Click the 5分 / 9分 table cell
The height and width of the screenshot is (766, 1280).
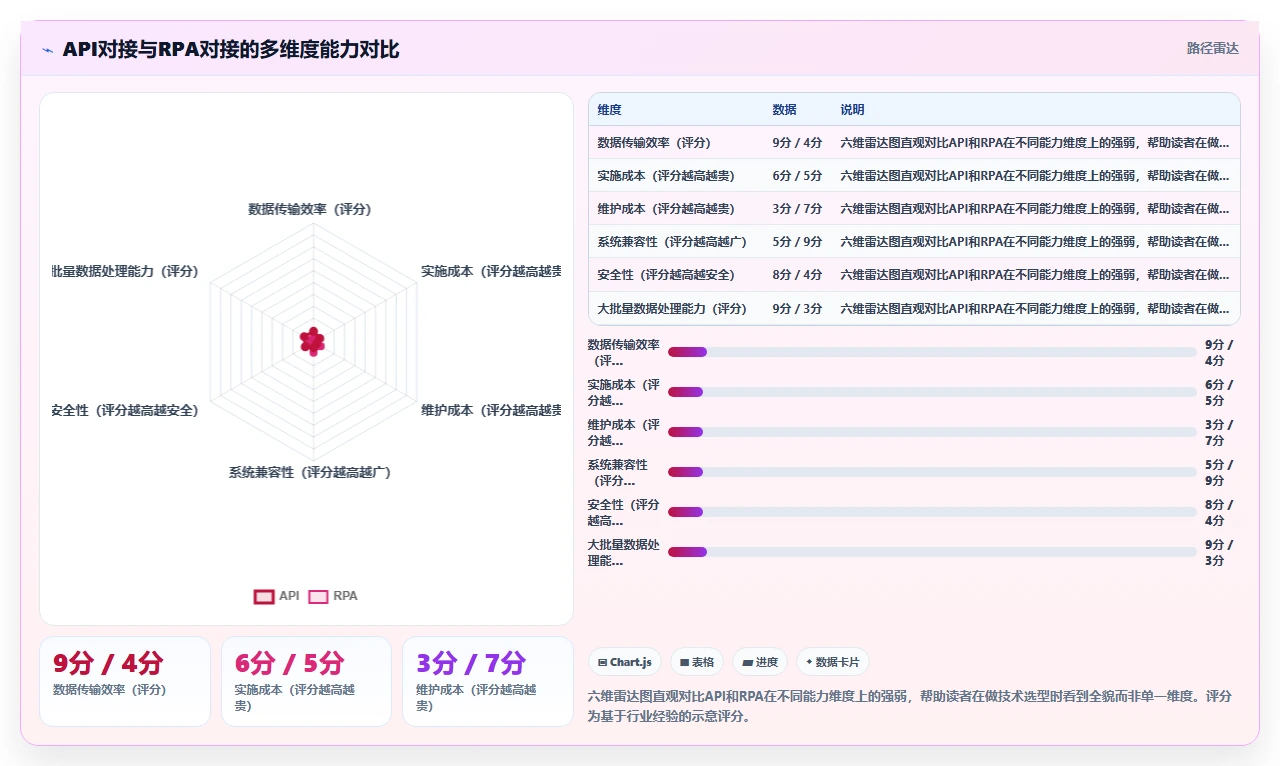797,241
